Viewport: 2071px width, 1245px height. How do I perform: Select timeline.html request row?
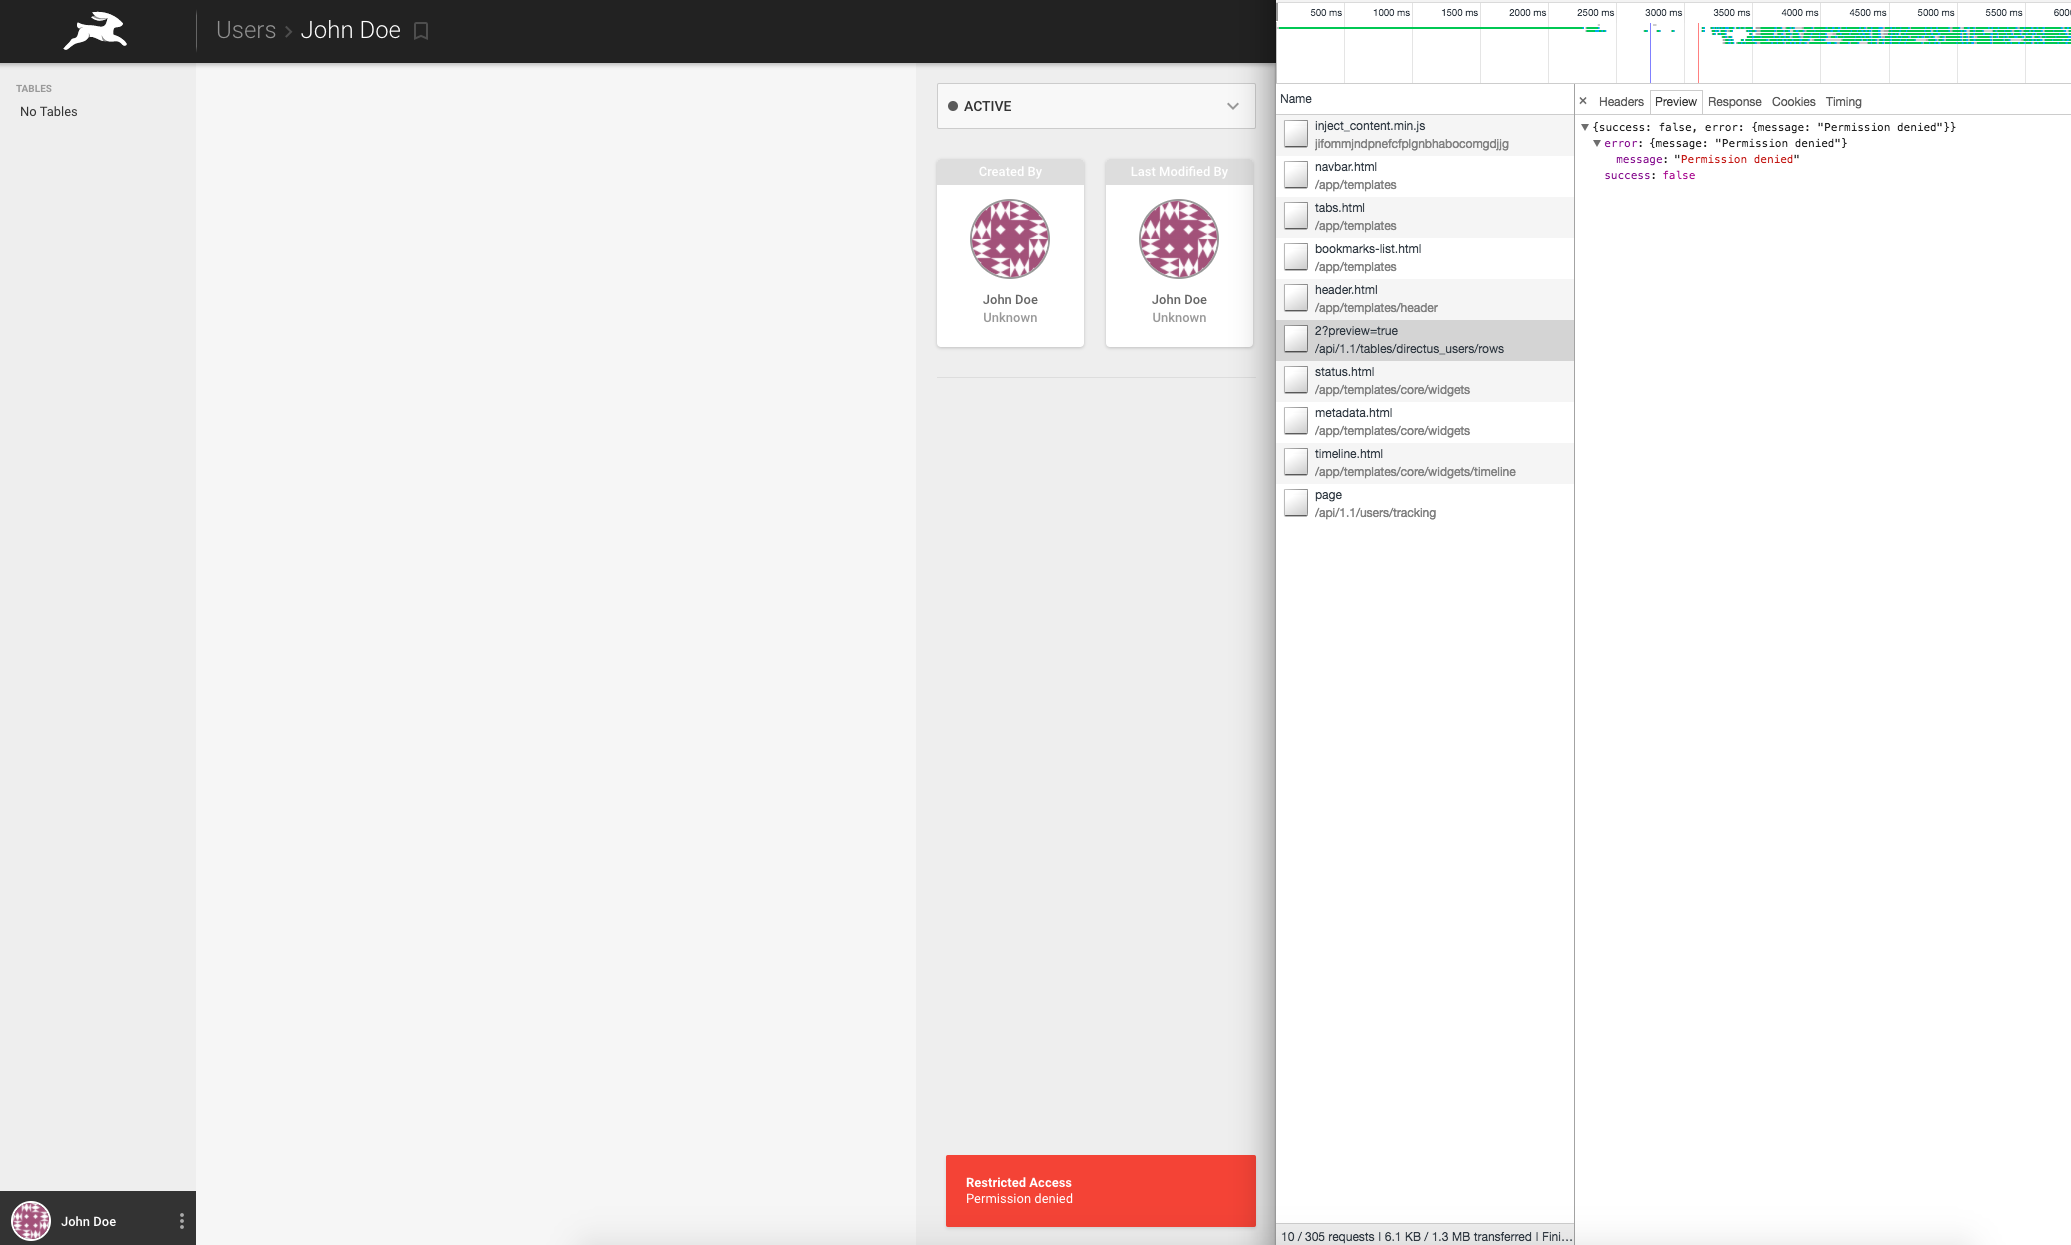click(x=1425, y=463)
